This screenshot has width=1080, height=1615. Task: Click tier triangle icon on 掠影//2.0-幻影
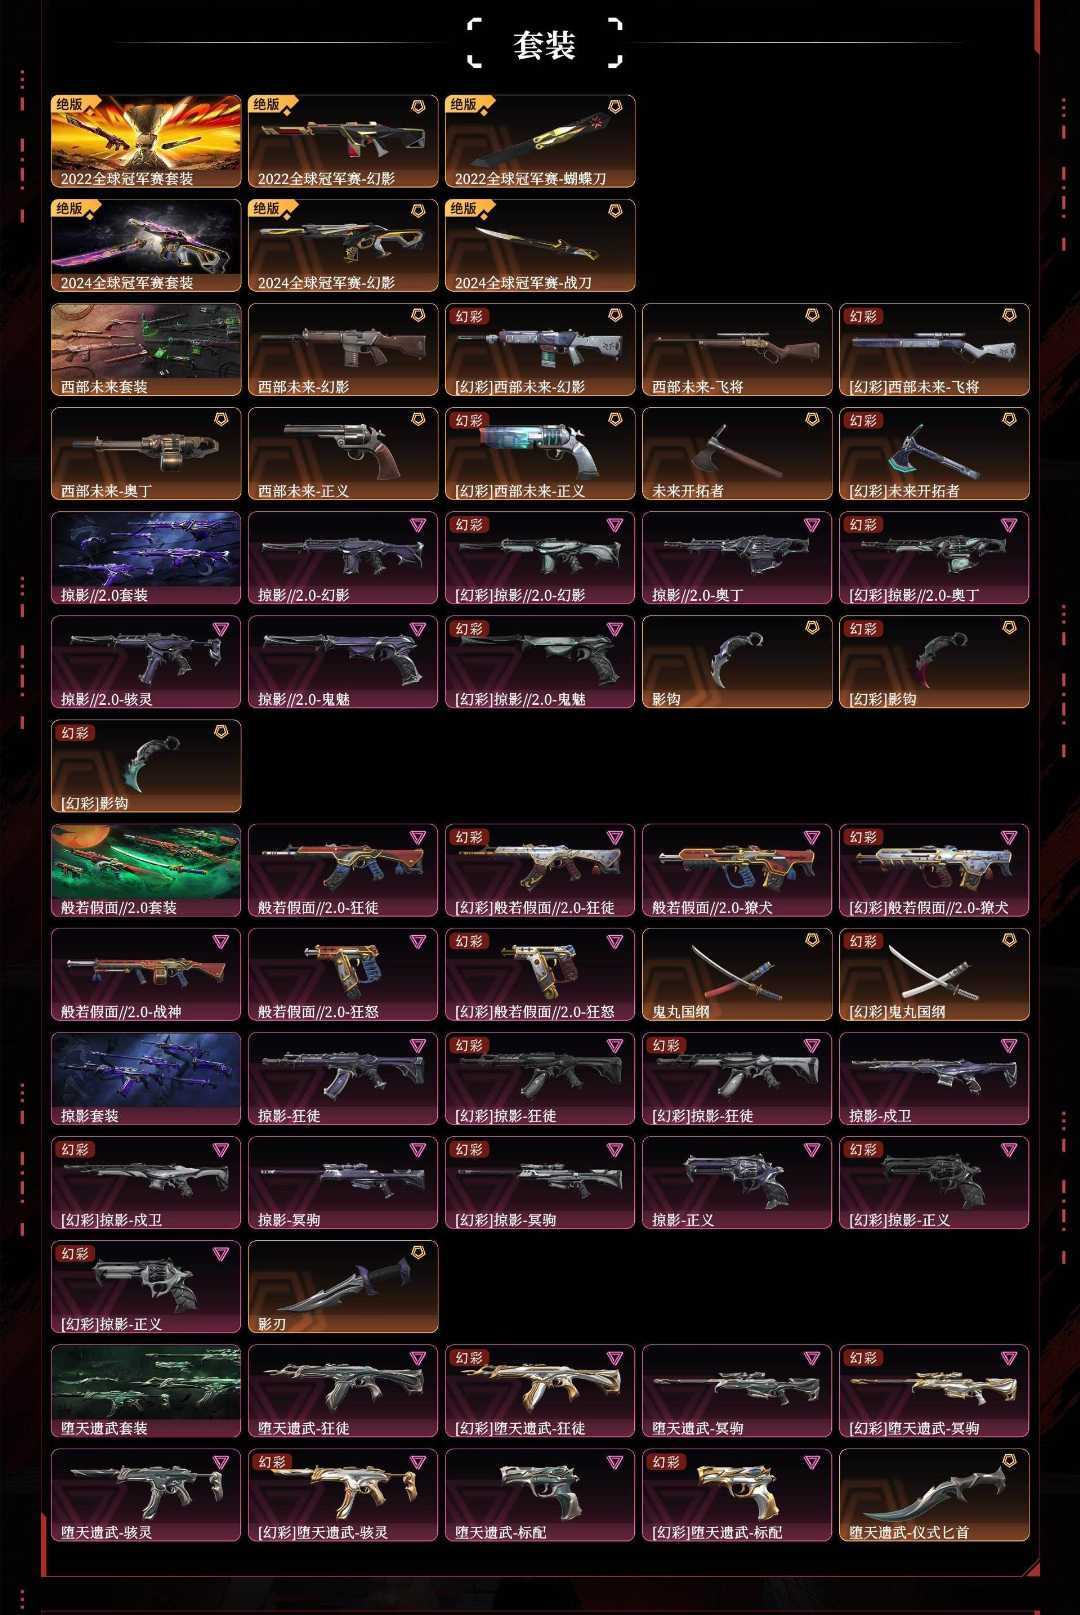tap(418, 524)
